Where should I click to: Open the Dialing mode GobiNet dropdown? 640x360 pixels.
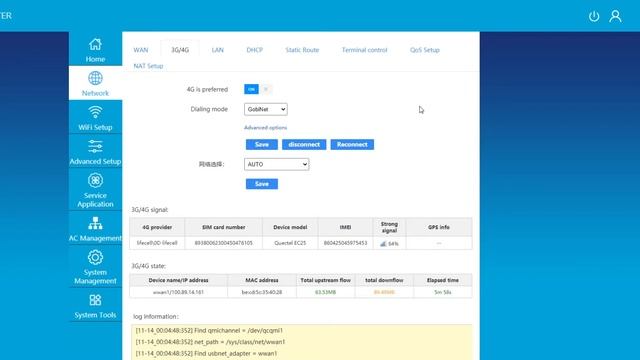click(x=266, y=109)
